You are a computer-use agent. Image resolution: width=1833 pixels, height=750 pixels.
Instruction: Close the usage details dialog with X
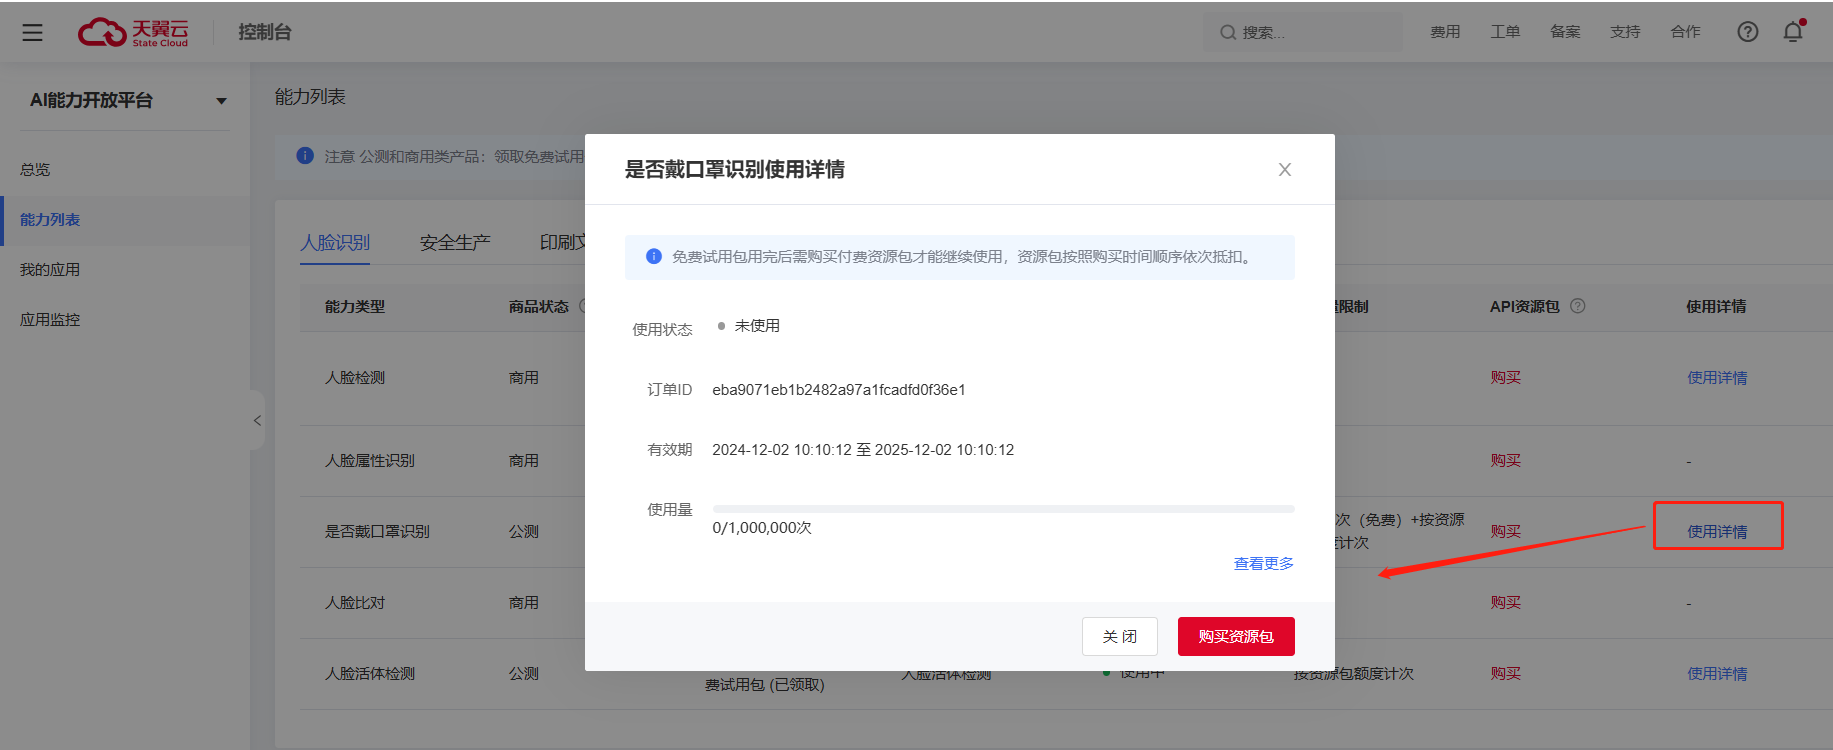tap(1285, 170)
